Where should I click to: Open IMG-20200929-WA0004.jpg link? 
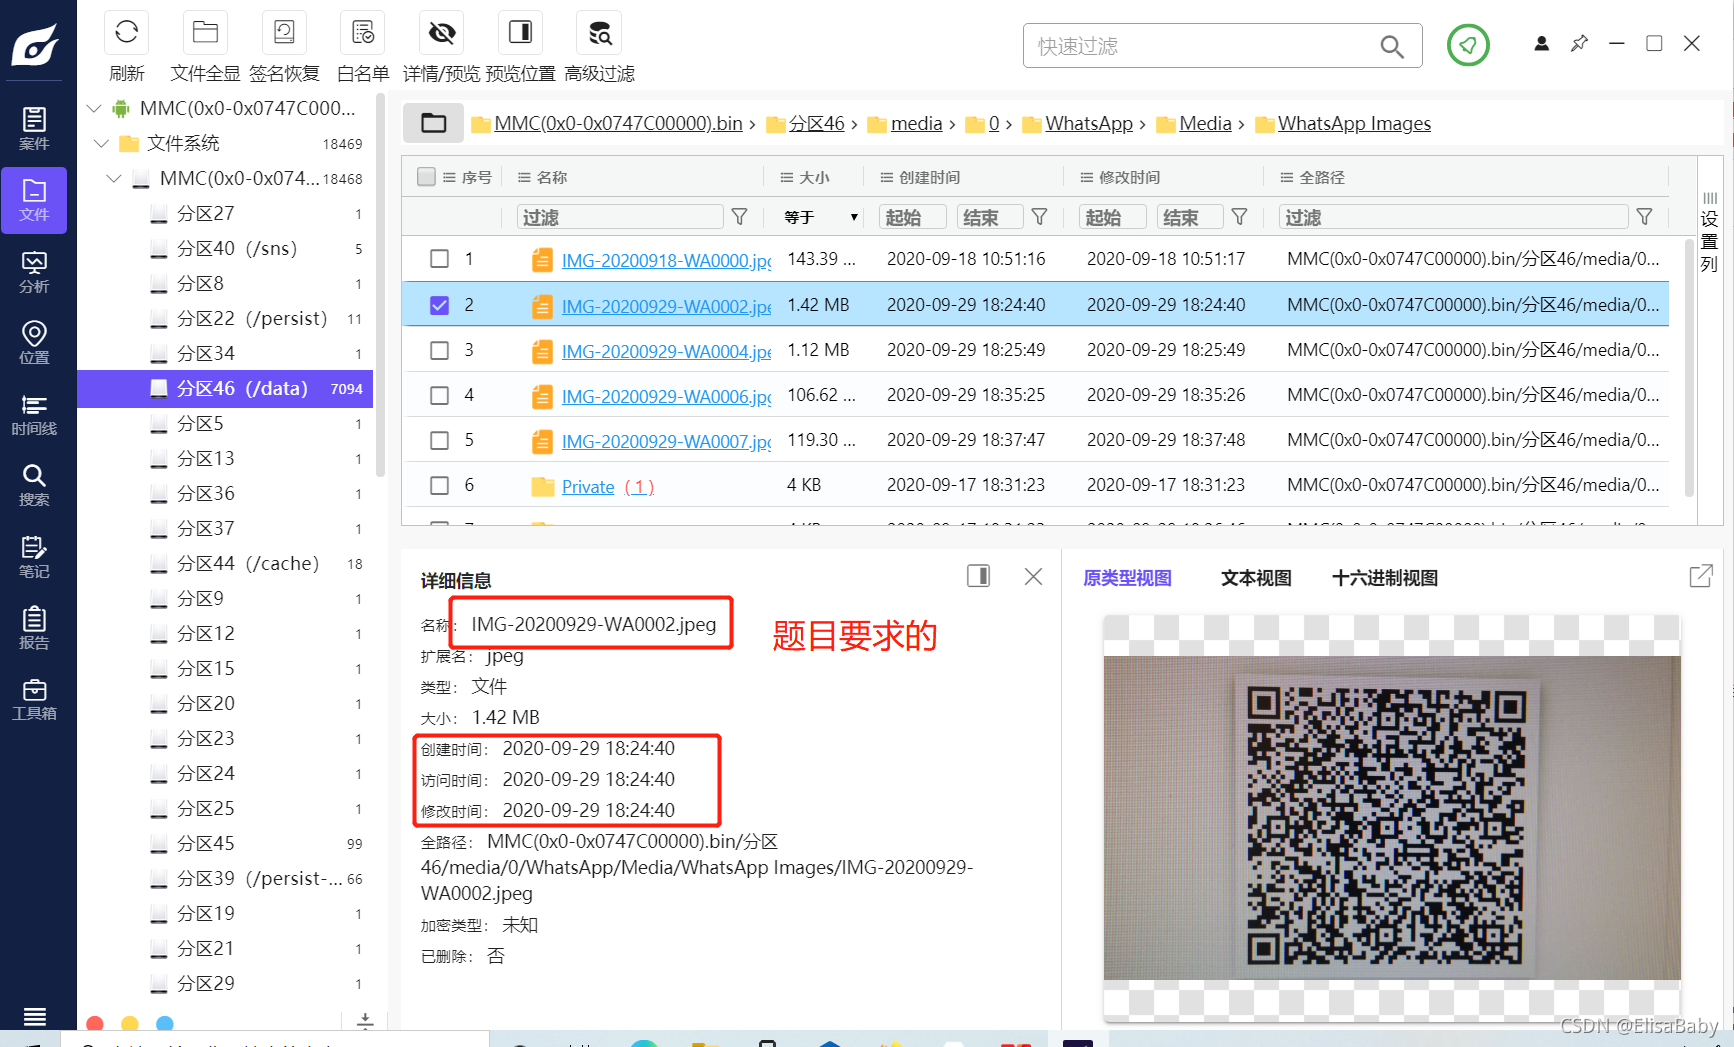(x=666, y=351)
